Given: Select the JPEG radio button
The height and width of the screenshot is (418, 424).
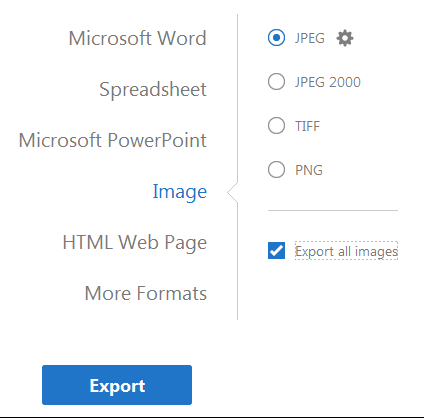Looking at the screenshot, I should tap(276, 38).
